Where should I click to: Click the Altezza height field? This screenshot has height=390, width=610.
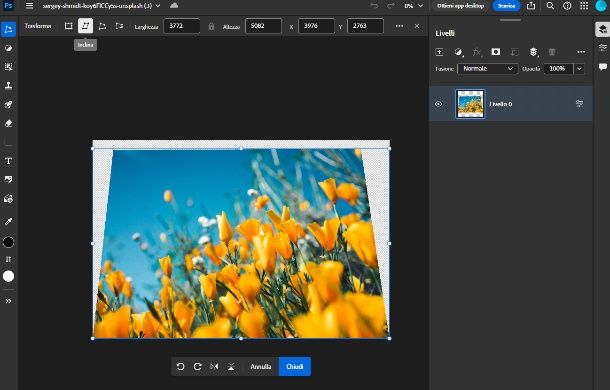coord(263,26)
